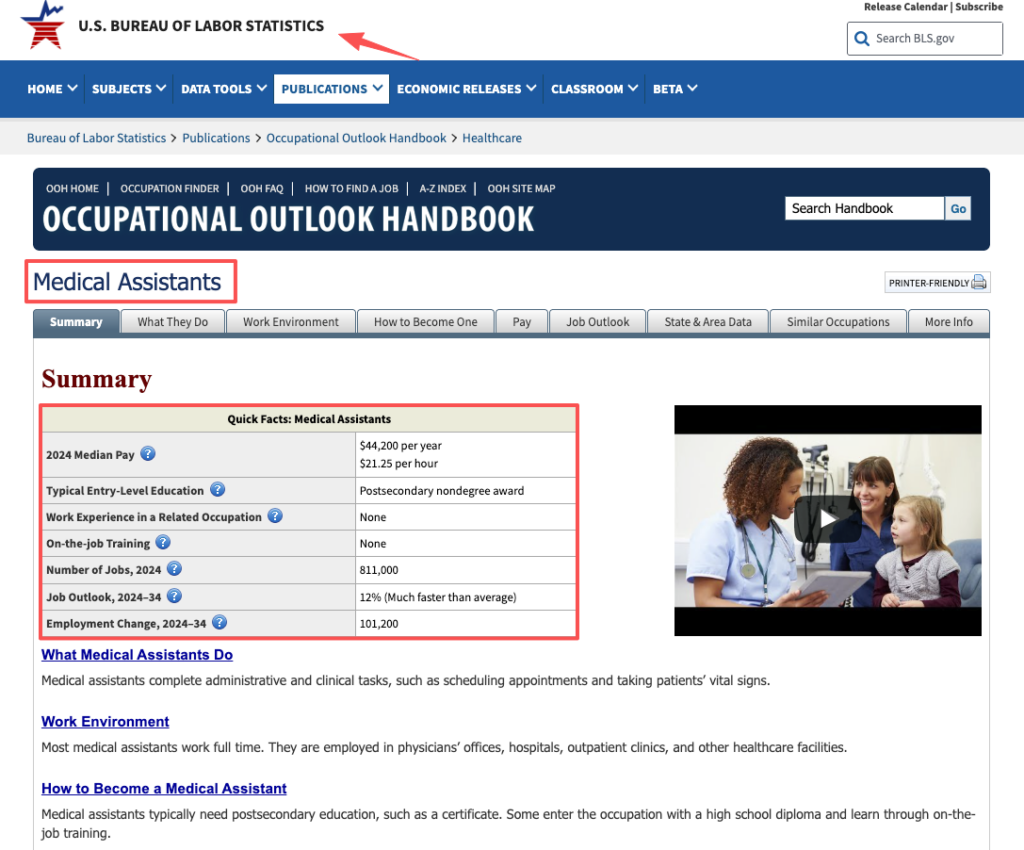Click the help icon beside Number of Jobs, 2024

click(174, 570)
